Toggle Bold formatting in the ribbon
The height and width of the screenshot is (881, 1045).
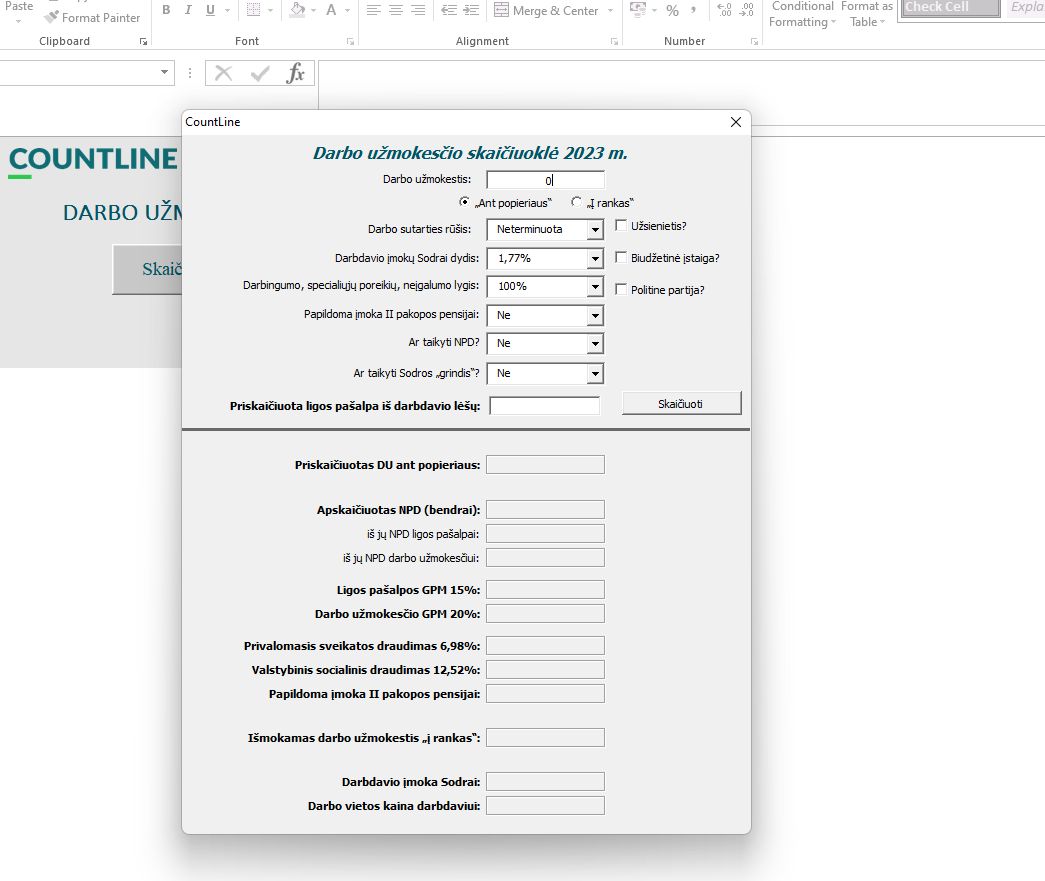[x=166, y=10]
